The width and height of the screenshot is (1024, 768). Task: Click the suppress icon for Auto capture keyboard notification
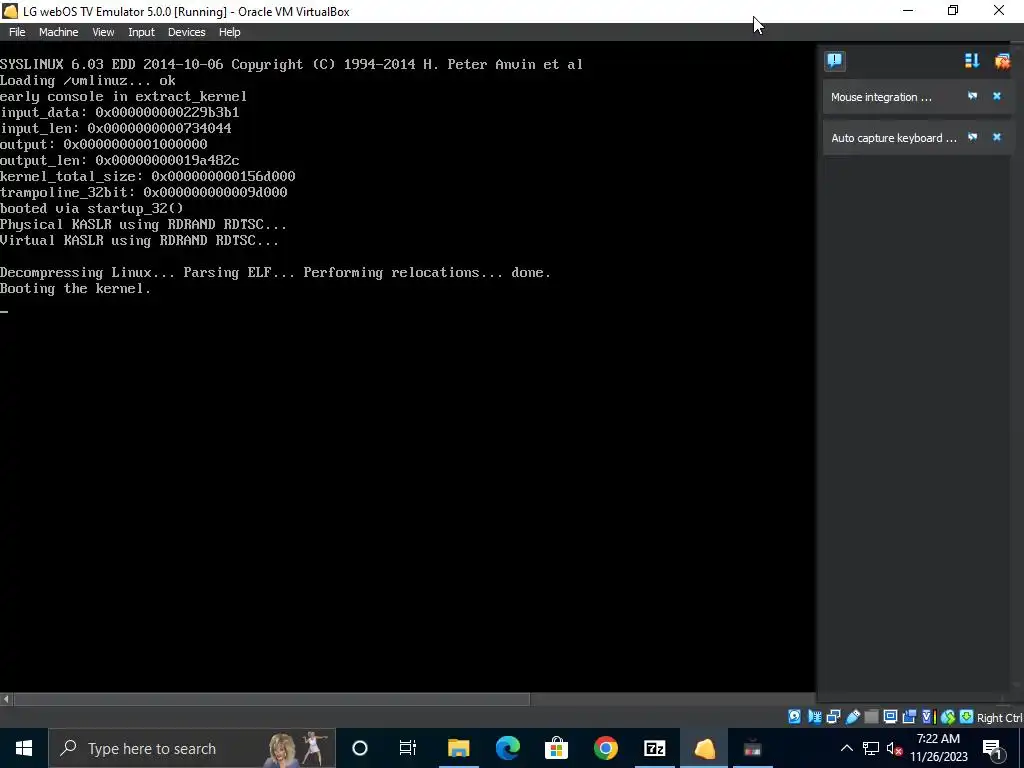[x=972, y=137]
